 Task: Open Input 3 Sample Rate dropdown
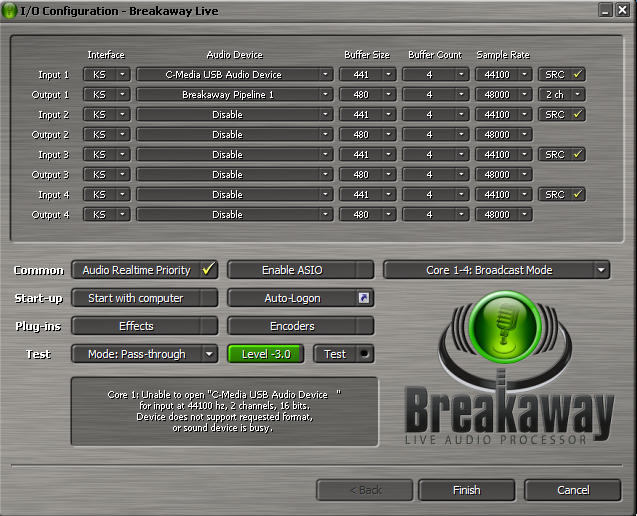504,154
